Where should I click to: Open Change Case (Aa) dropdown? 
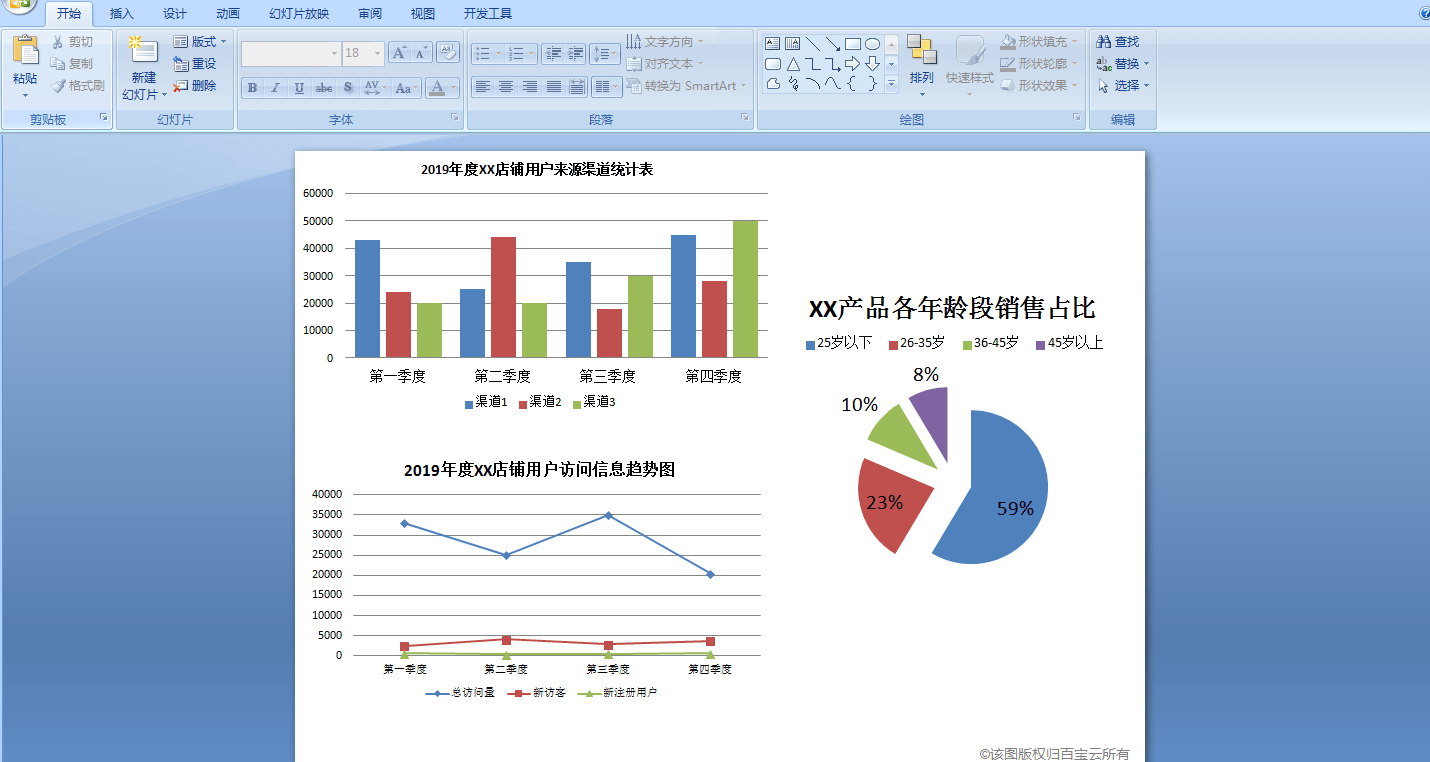[x=405, y=88]
